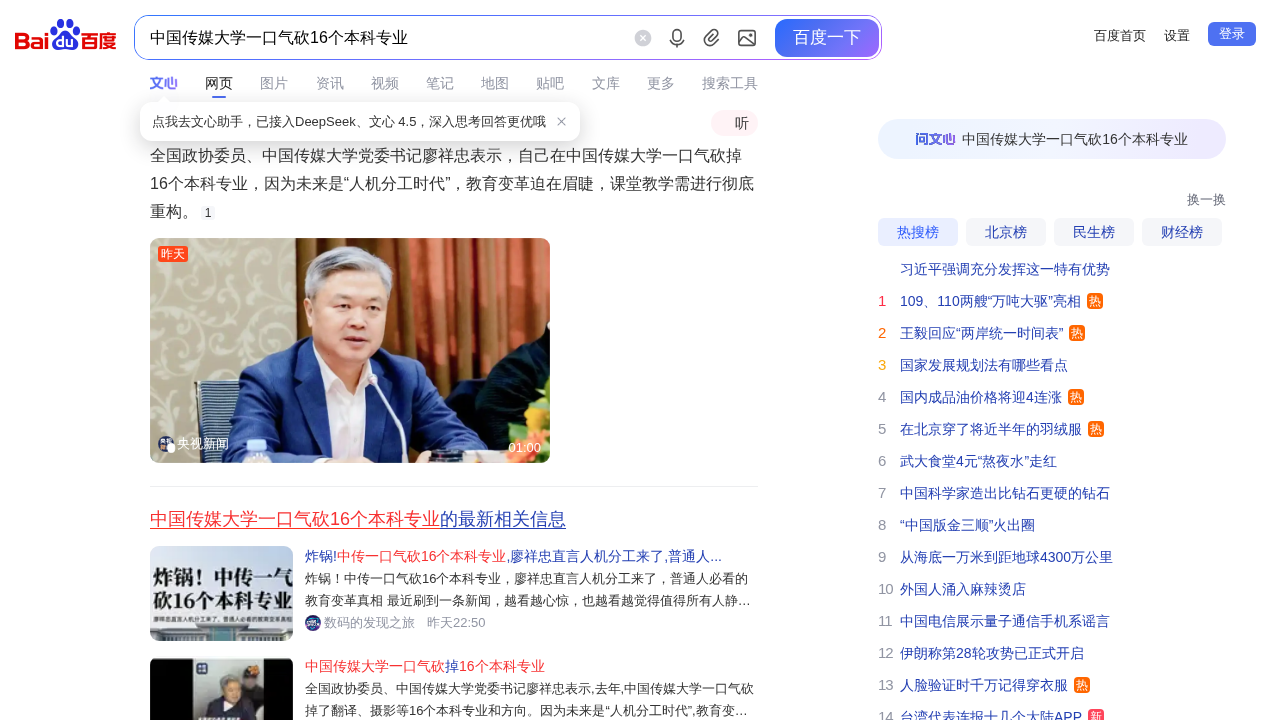
Task: Click the paperclip file upload icon
Action: (711, 38)
